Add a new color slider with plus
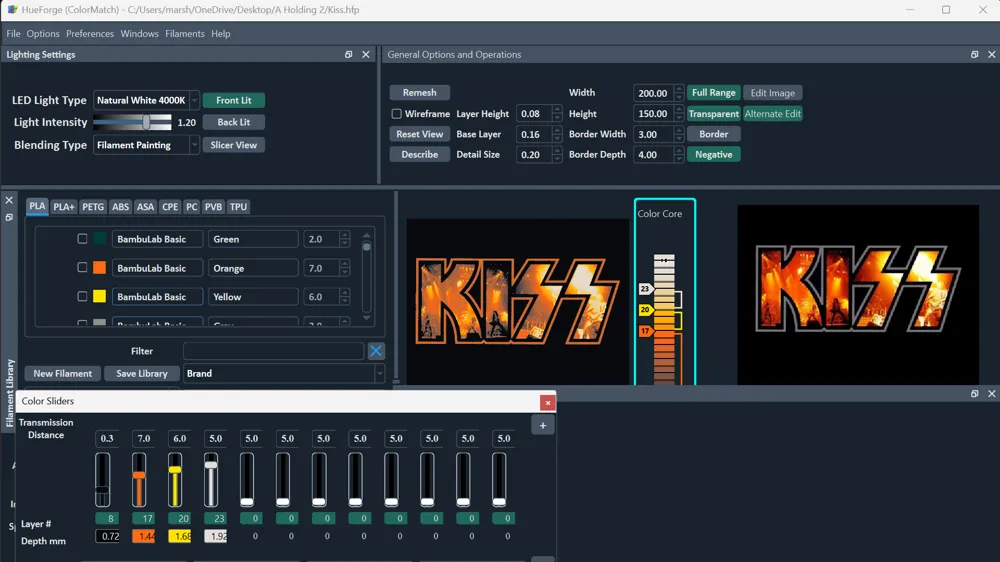This screenshot has height=562, width=1000. click(543, 425)
